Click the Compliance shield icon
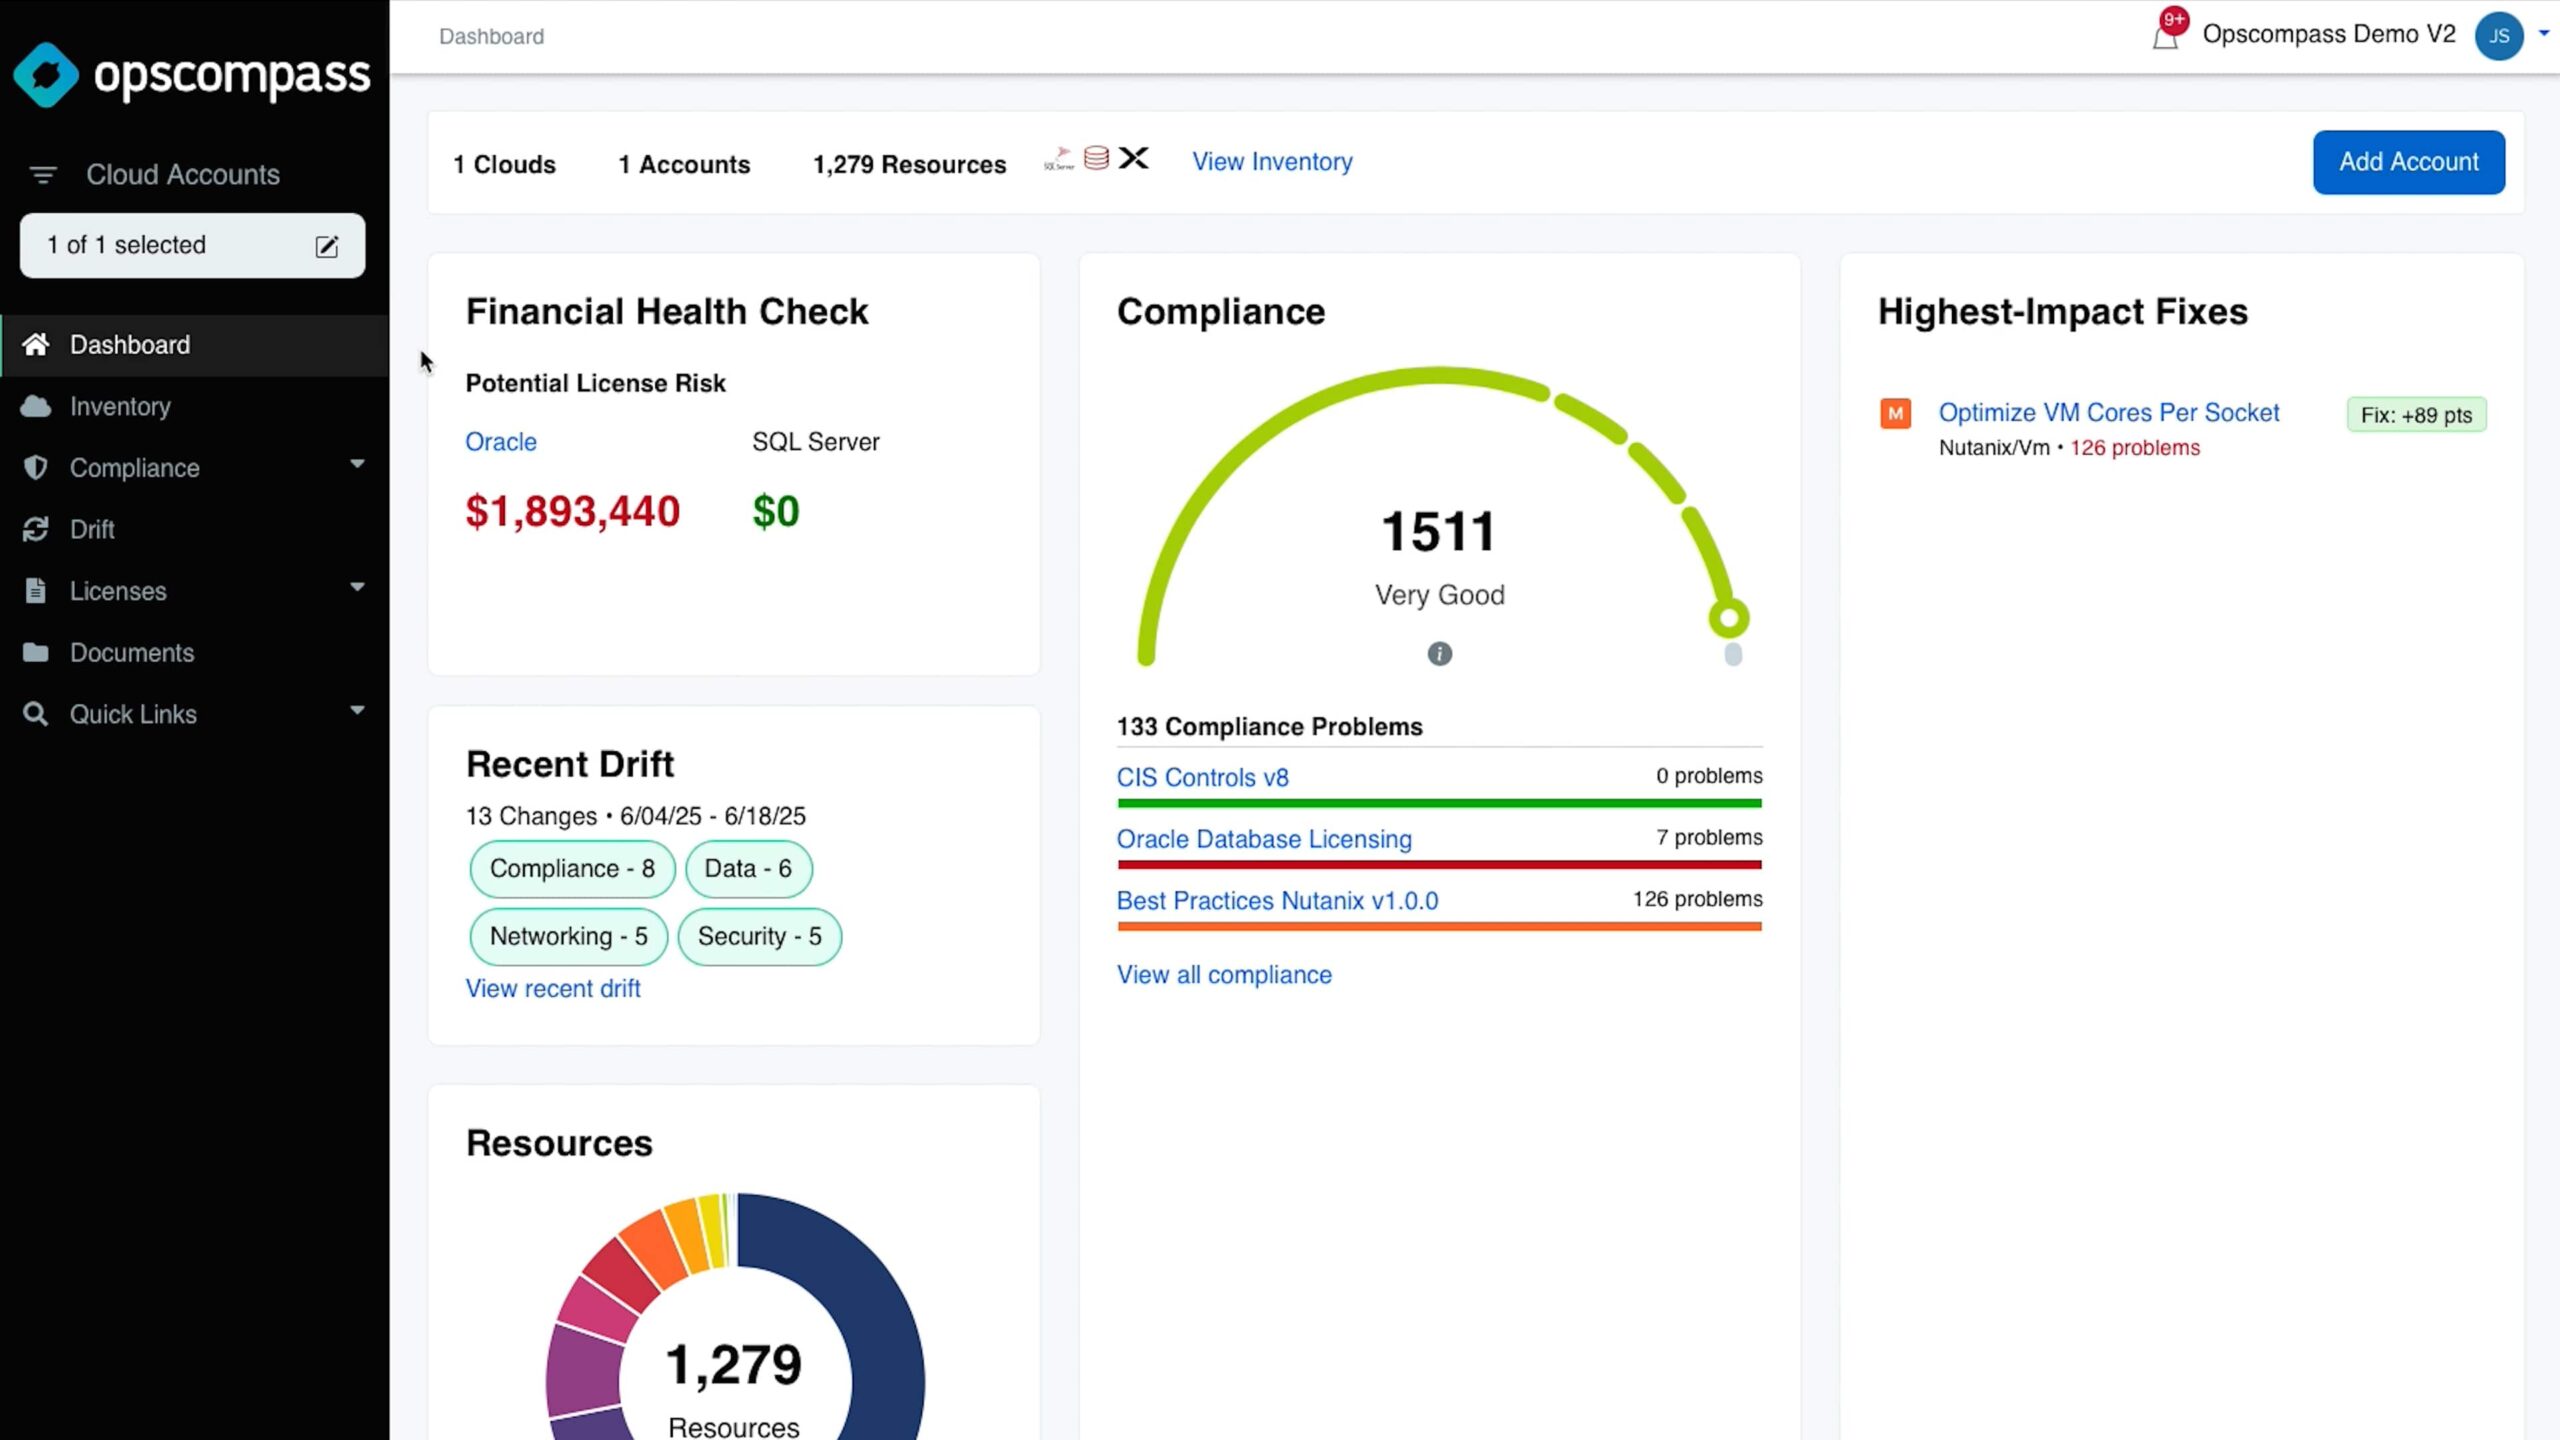Viewport: 2560px width, 1440px height. (36, 468)
